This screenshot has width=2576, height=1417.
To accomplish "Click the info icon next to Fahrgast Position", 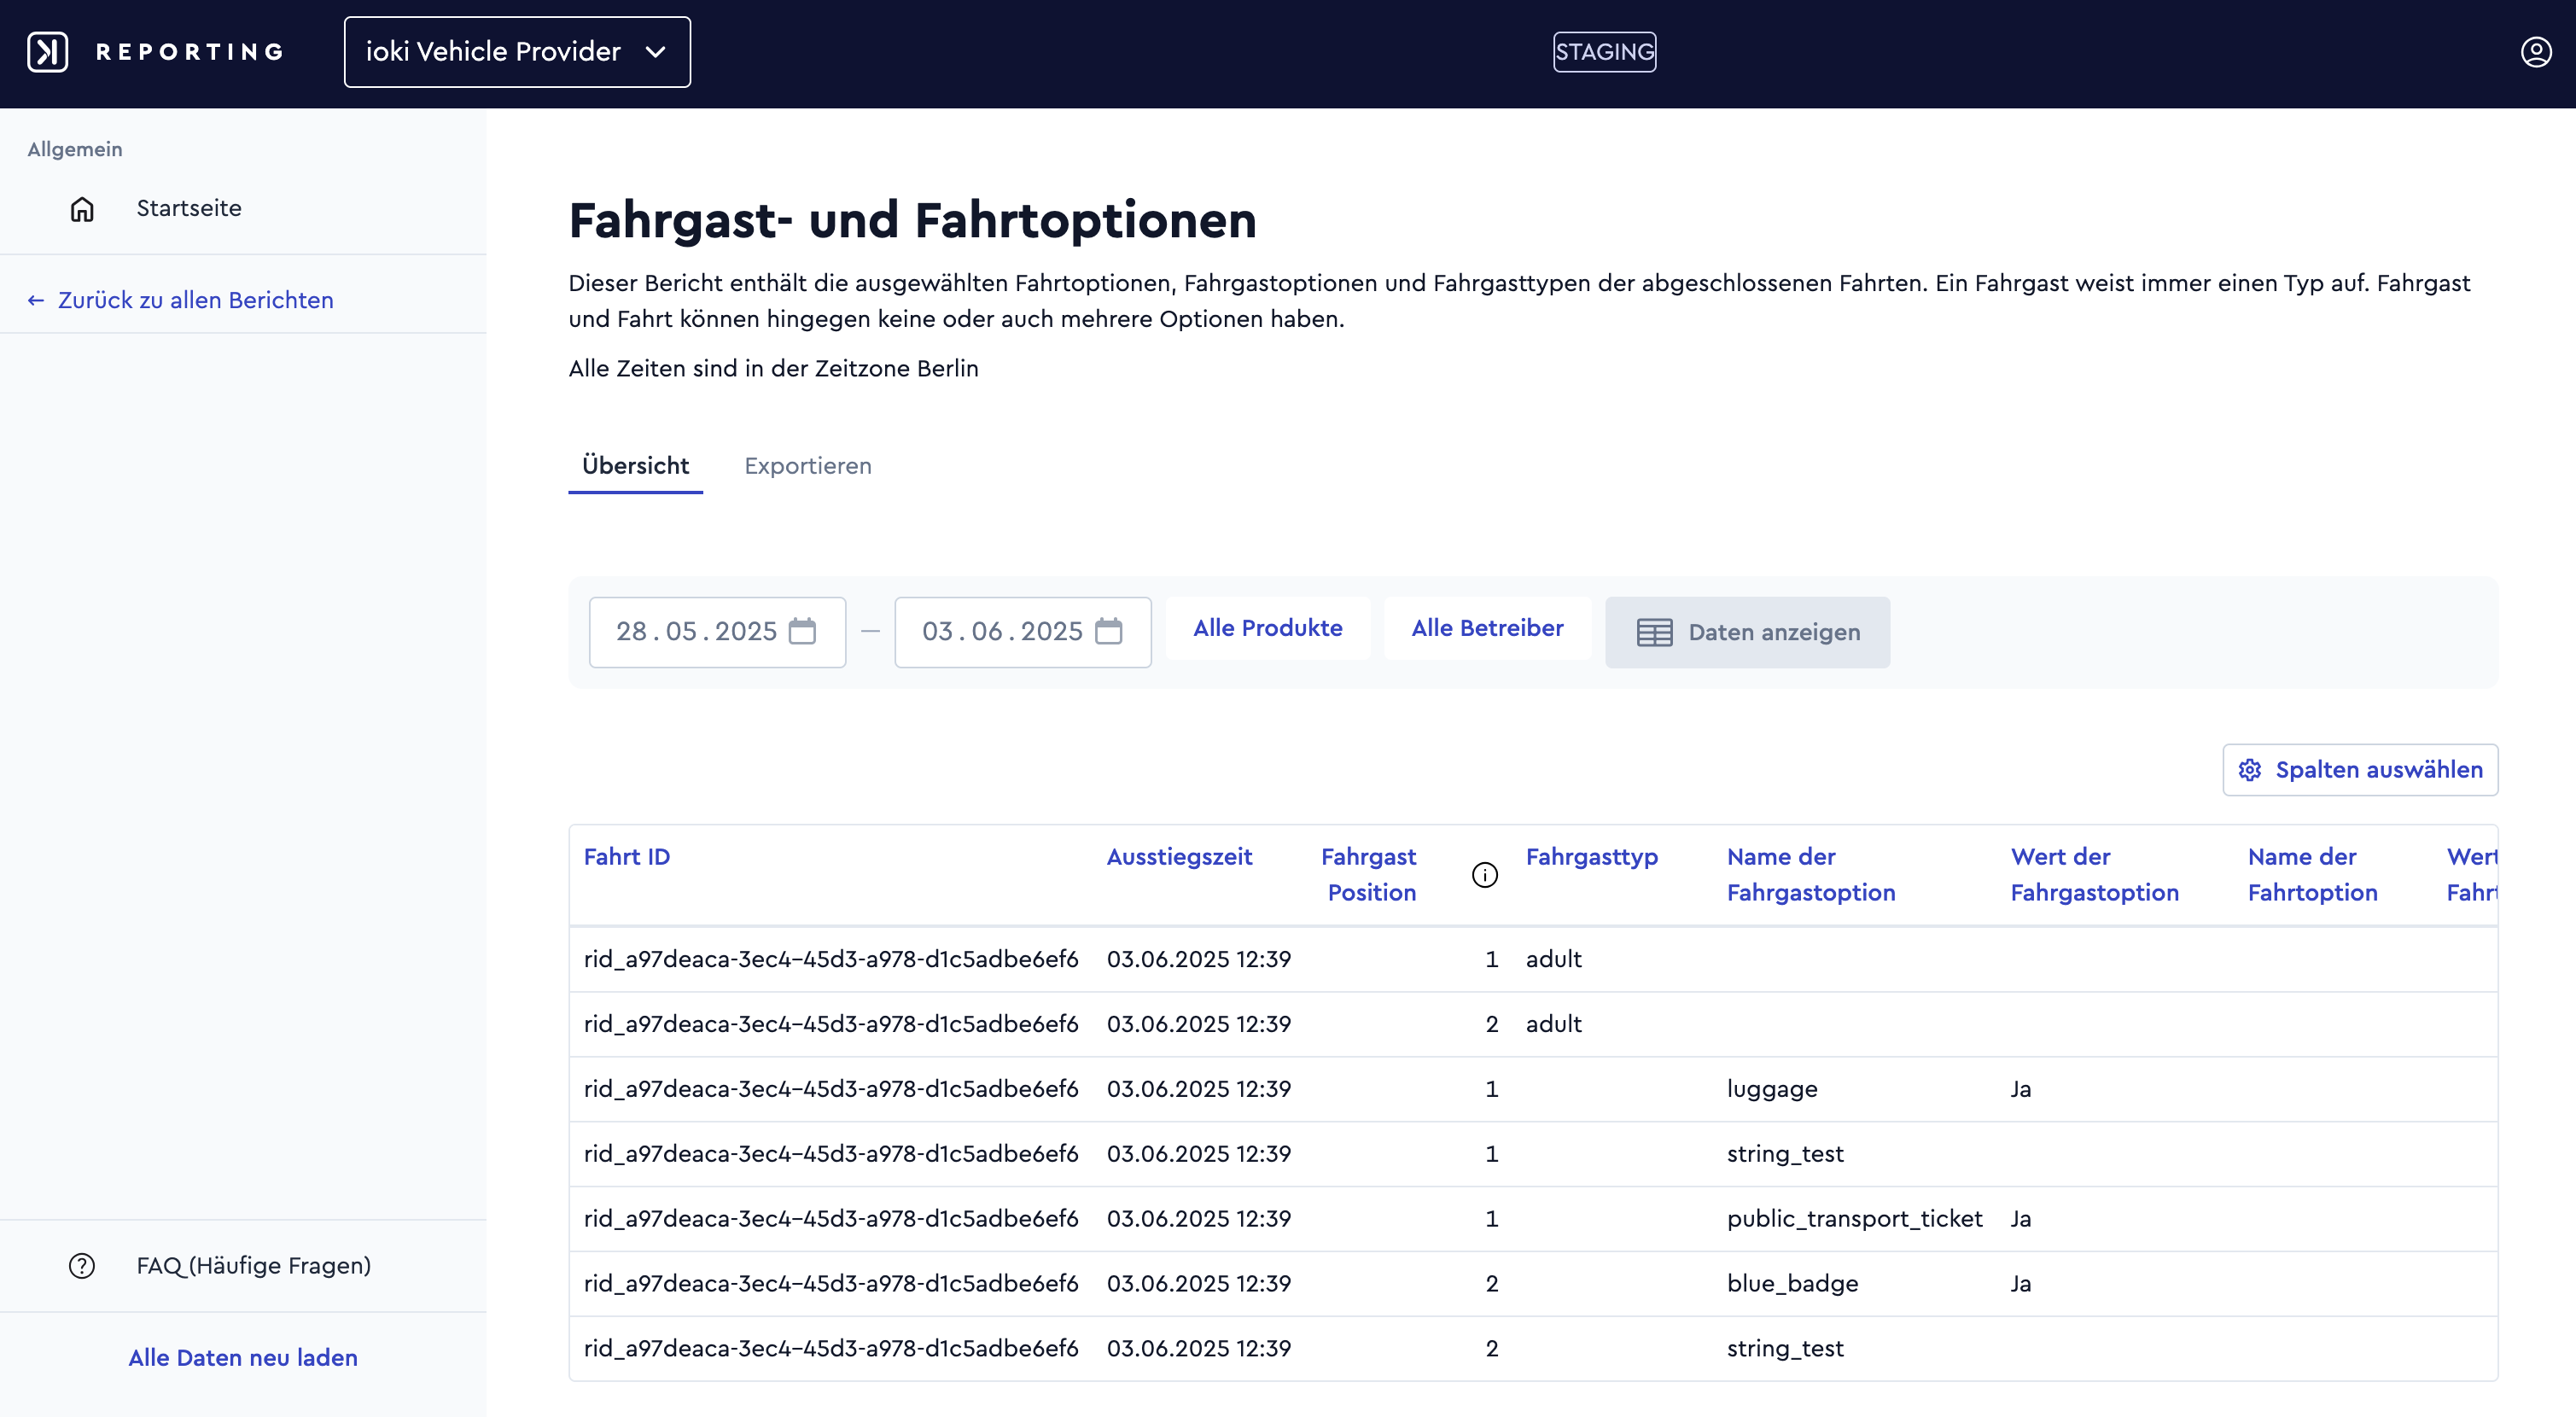I will click(1485, 875).
